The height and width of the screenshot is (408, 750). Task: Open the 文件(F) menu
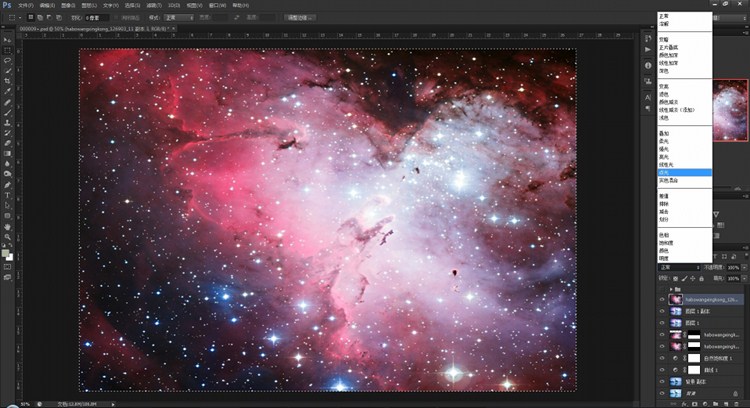tap(26, 5)
